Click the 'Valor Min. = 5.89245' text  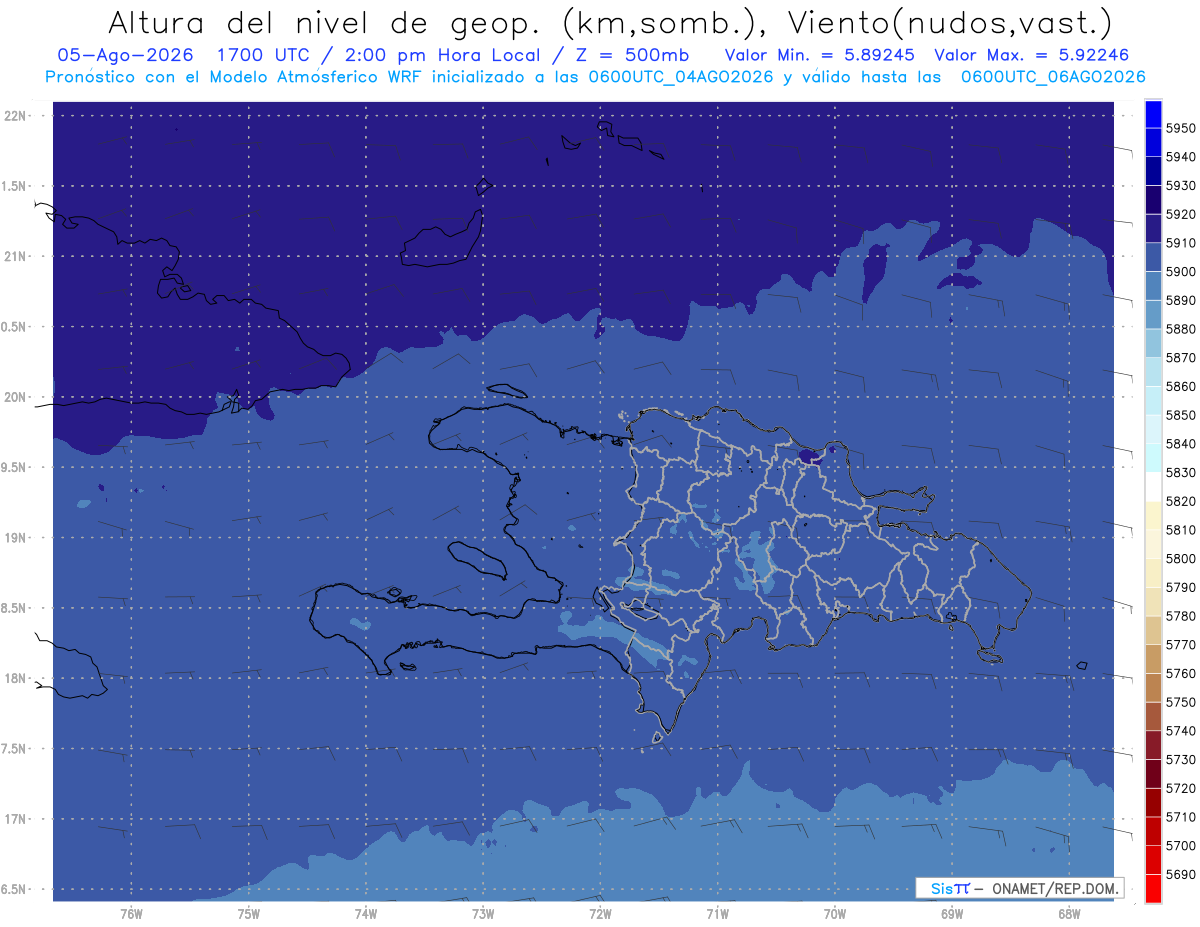tap(819, 55)
